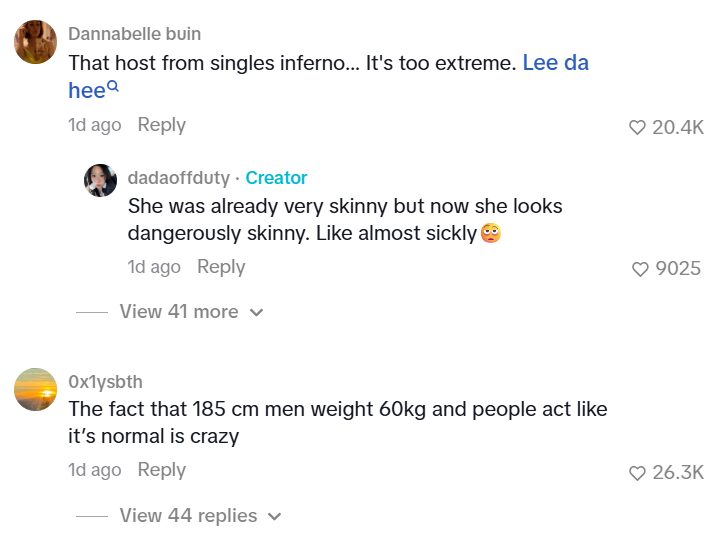Select the comment text about 185 cm men

[337, 423]
